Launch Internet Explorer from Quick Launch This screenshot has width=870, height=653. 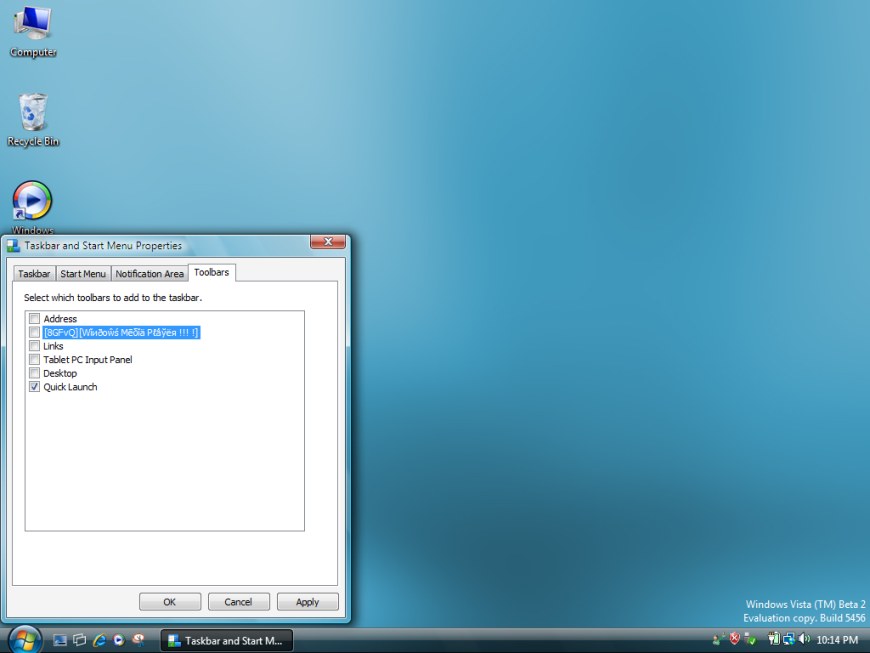point(99,640)
